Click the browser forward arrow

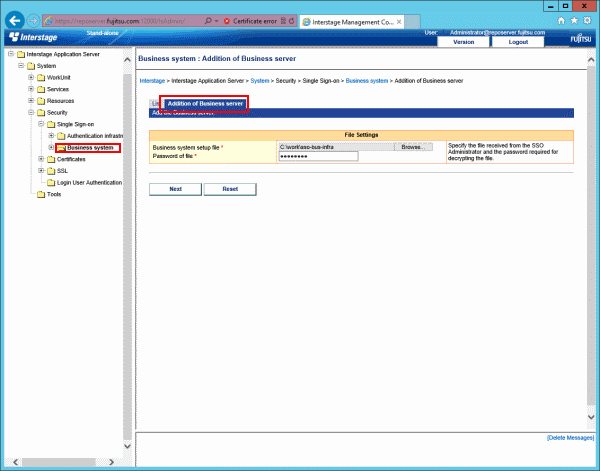tap(34, 21)
